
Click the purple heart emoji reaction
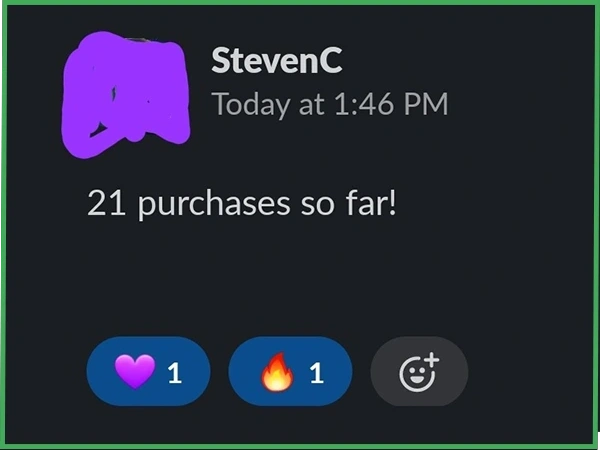point(135,371)
